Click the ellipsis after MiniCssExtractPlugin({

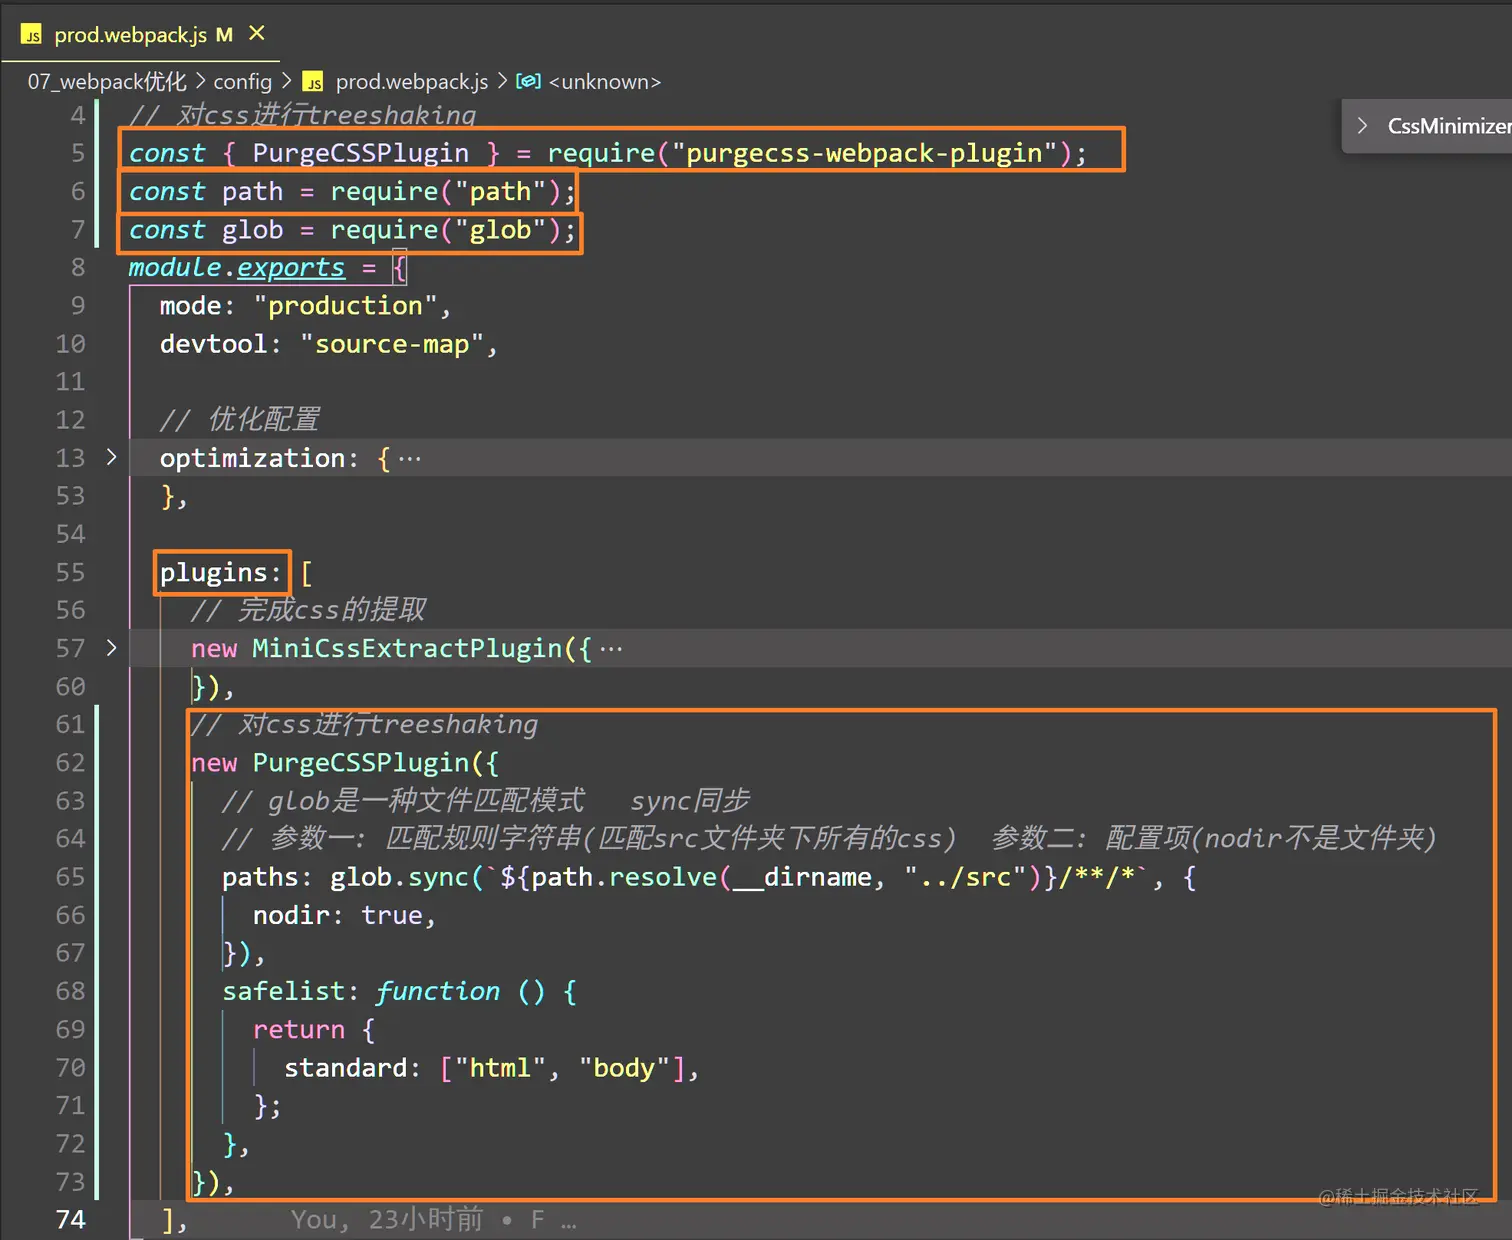611,649
